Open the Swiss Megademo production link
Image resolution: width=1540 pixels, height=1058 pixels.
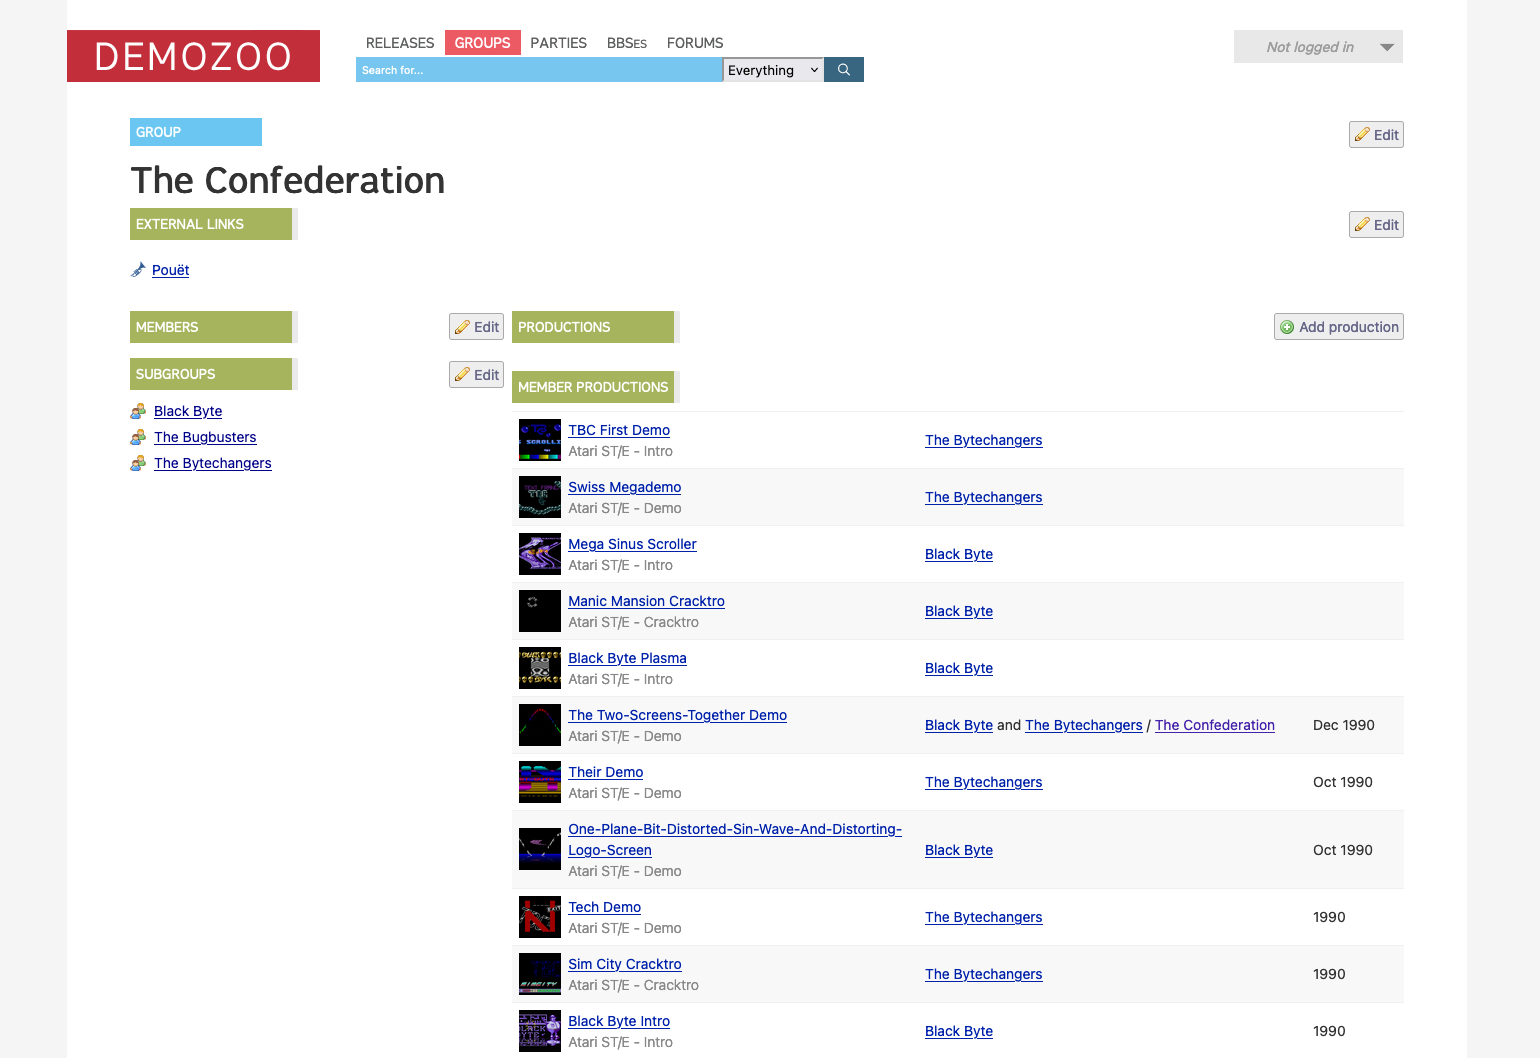tap(624, 487)
